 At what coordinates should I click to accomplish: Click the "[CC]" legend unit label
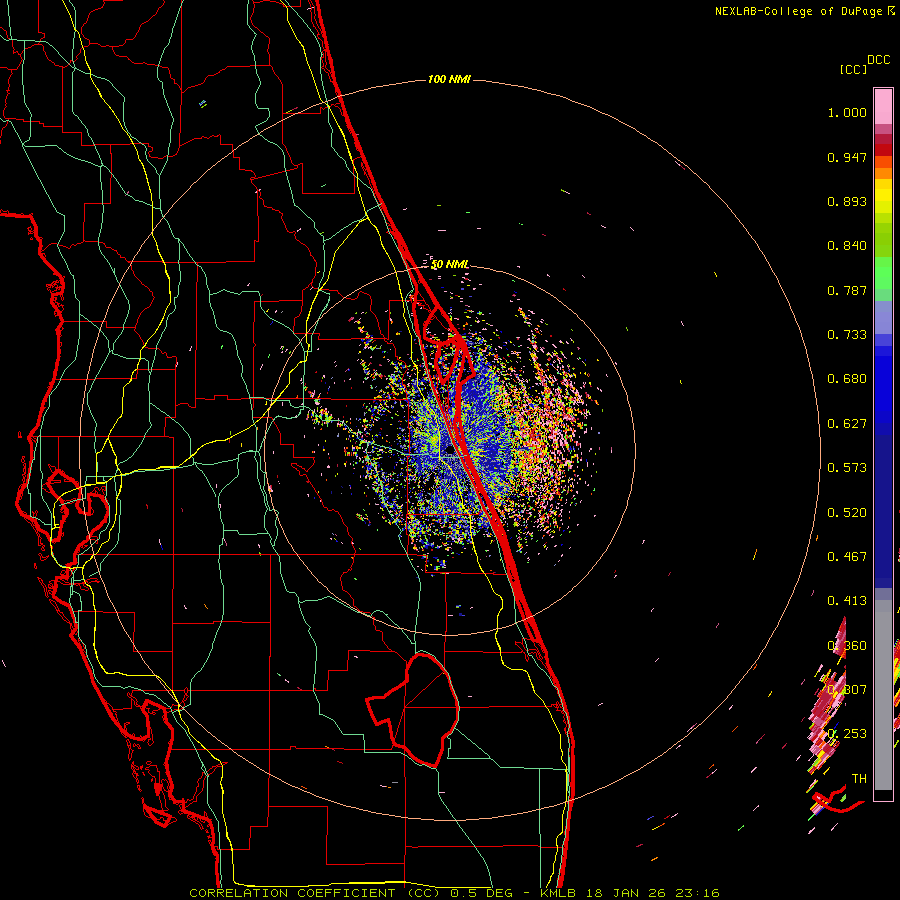click(853, 69)
